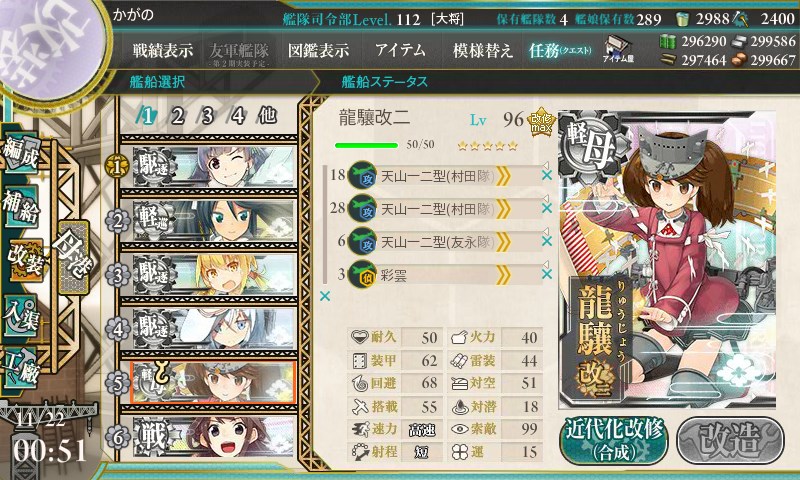Image resolution: width=800 pixels, height=480 pixels.
Task: Expand the 彩雲 slot yellow chevrons
Action: [503, 275]
